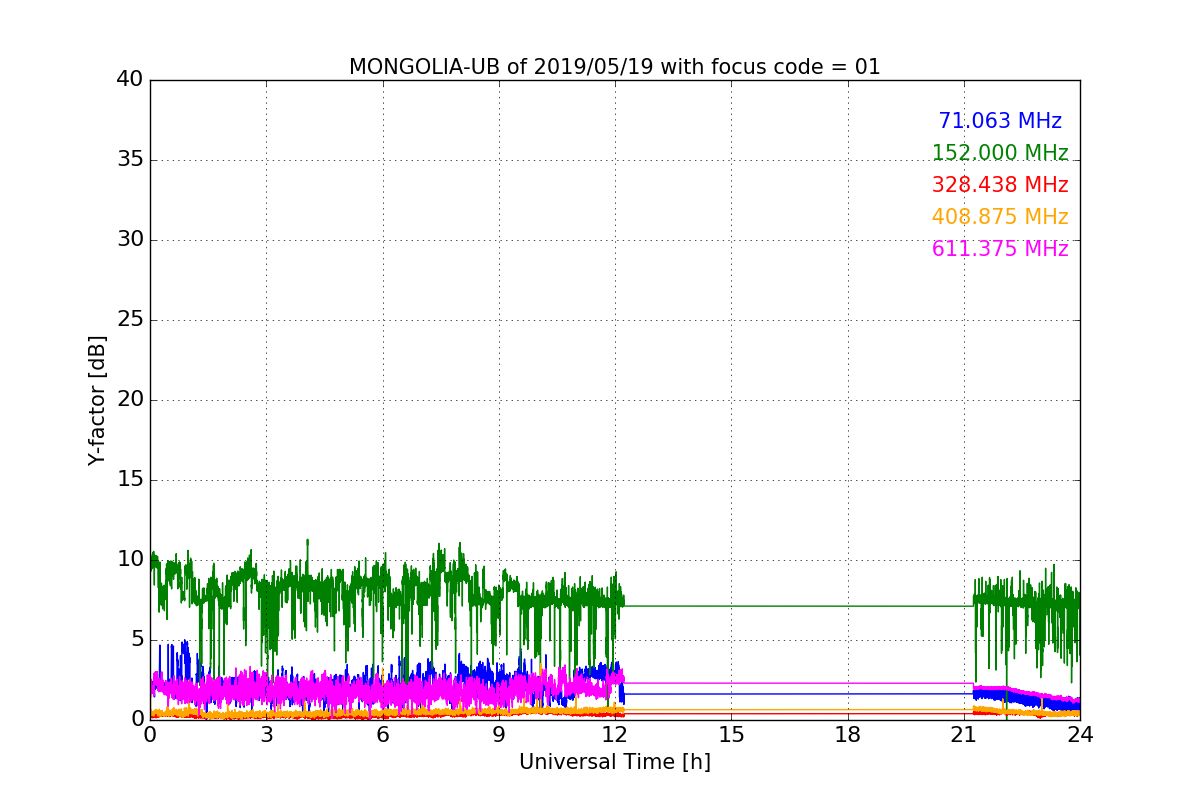Viewport: 1200px width, 800px height.
Task: Select the 152.000 MHz legend label
Action: click(1000, 153)
